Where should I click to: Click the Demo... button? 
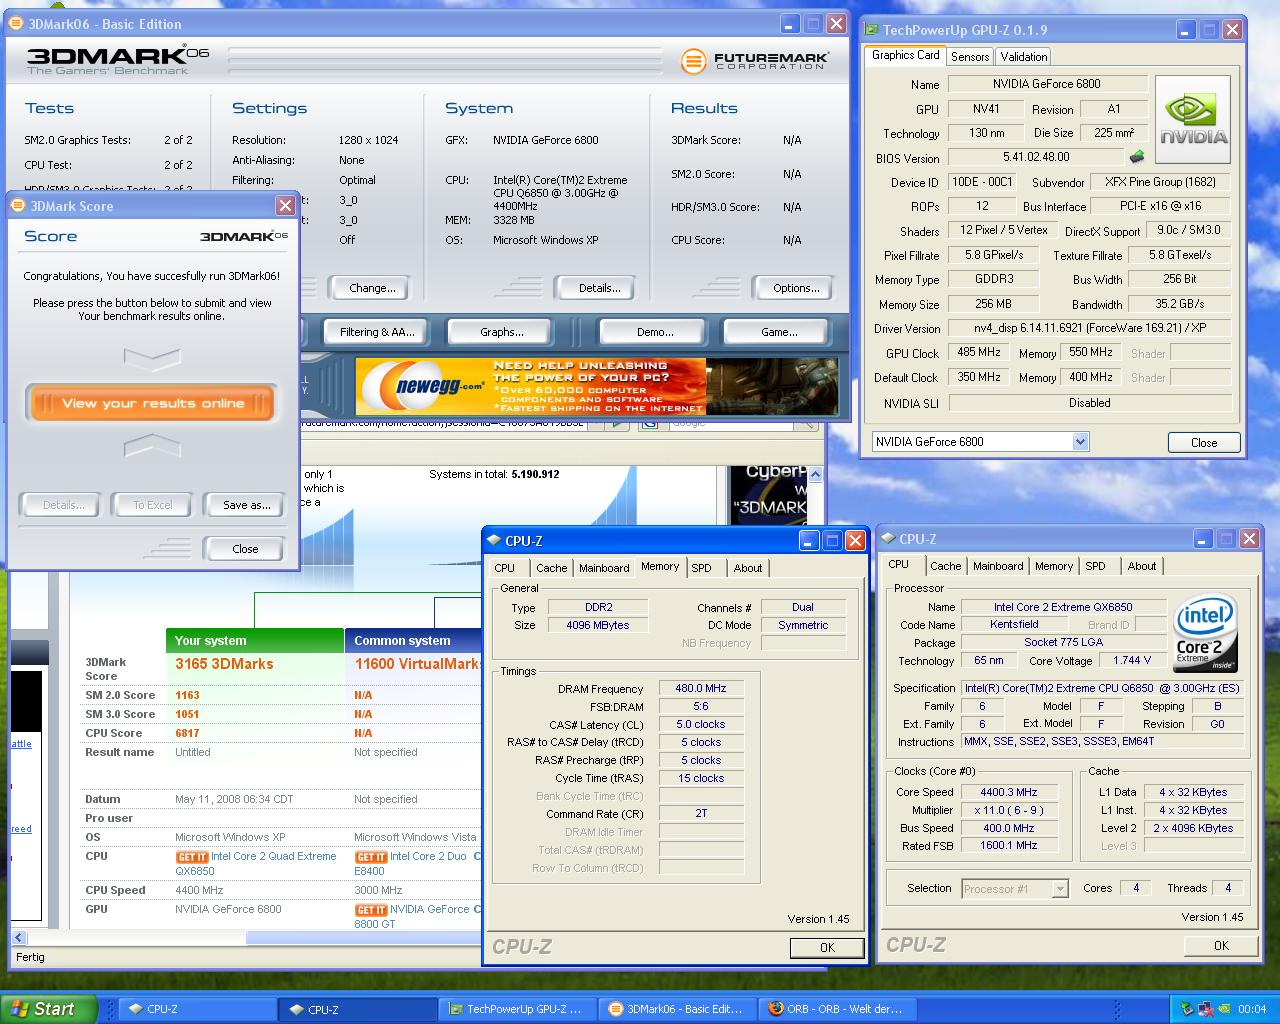655,332
